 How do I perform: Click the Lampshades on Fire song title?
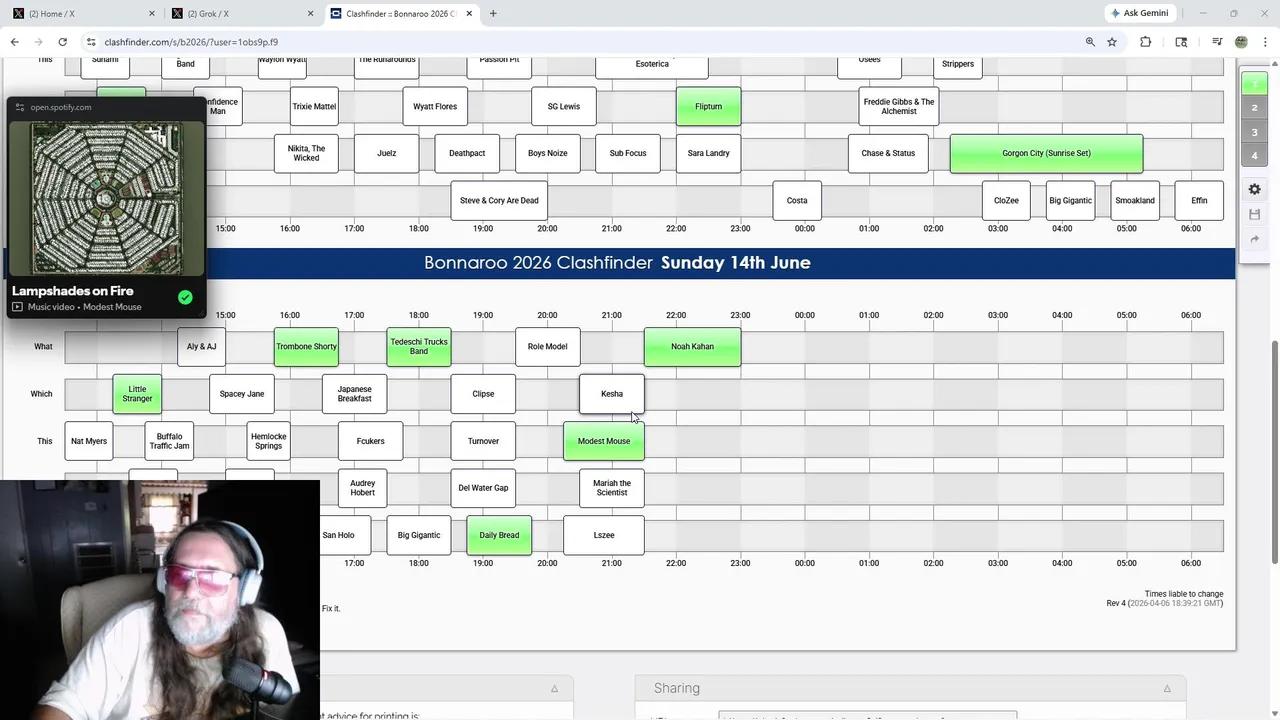[x=73, y=291]
